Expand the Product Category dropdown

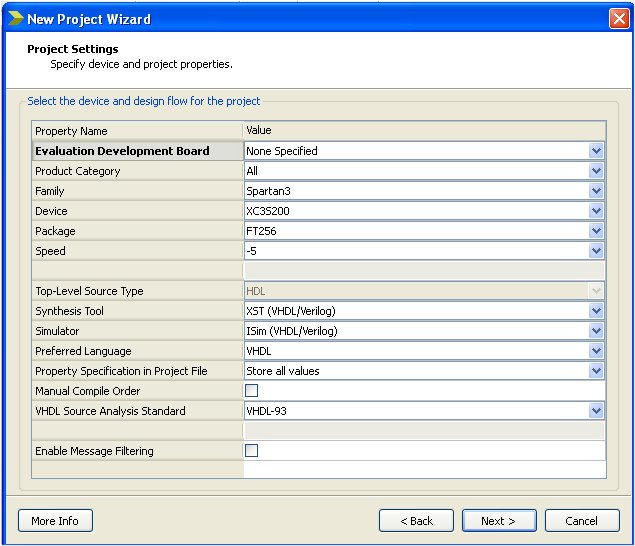(x=596, y=171)
